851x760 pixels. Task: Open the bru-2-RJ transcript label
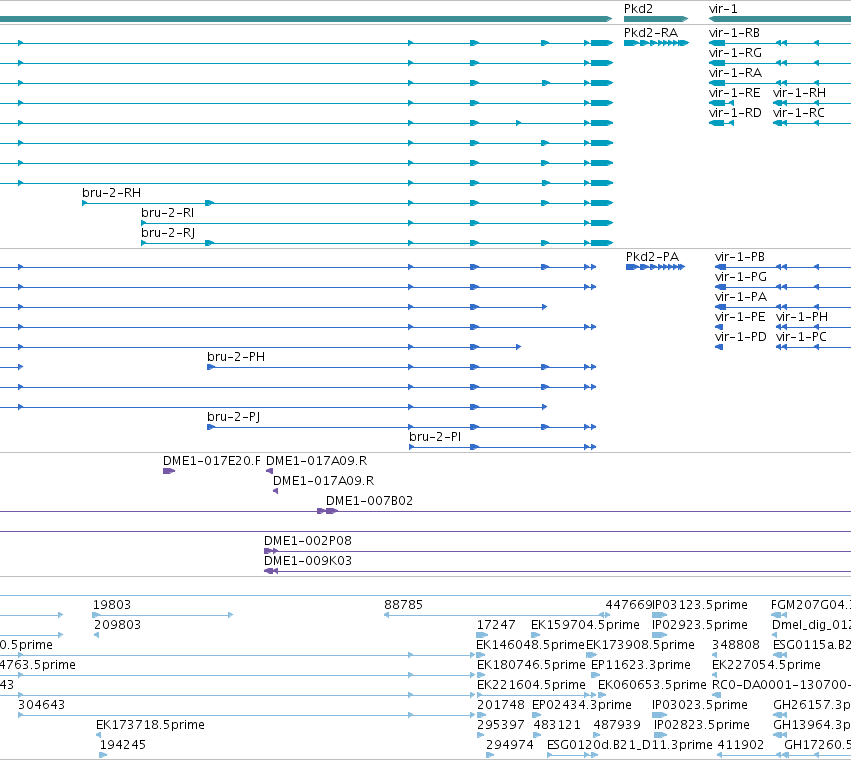pyautogui.click(x=168, y=233)
